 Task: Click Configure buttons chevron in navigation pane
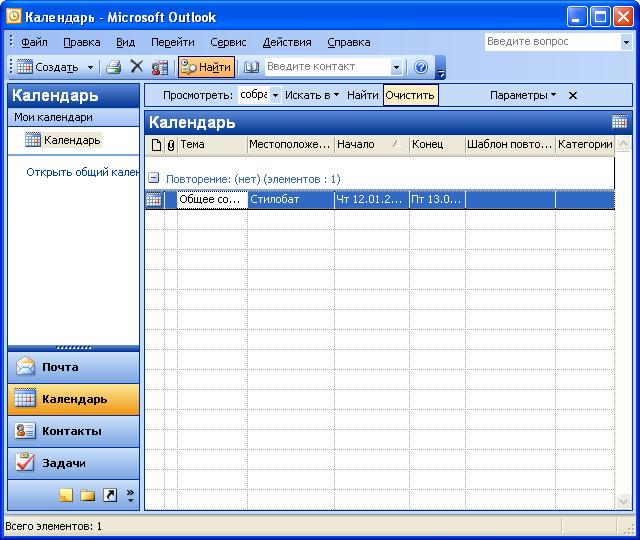[x=130, y=495]
